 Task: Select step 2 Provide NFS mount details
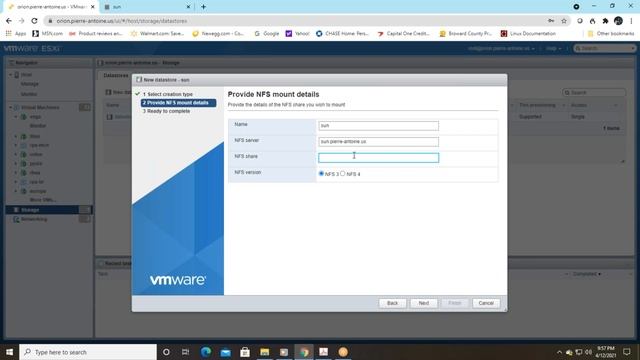tap(178, 103)
